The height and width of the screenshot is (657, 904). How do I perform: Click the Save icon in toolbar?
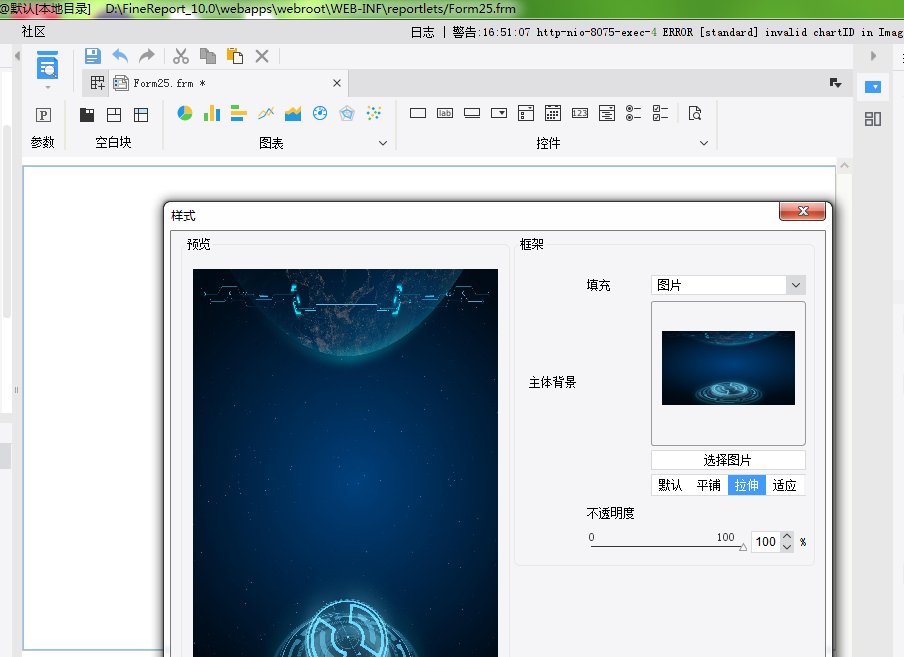[x=92, y=56]
